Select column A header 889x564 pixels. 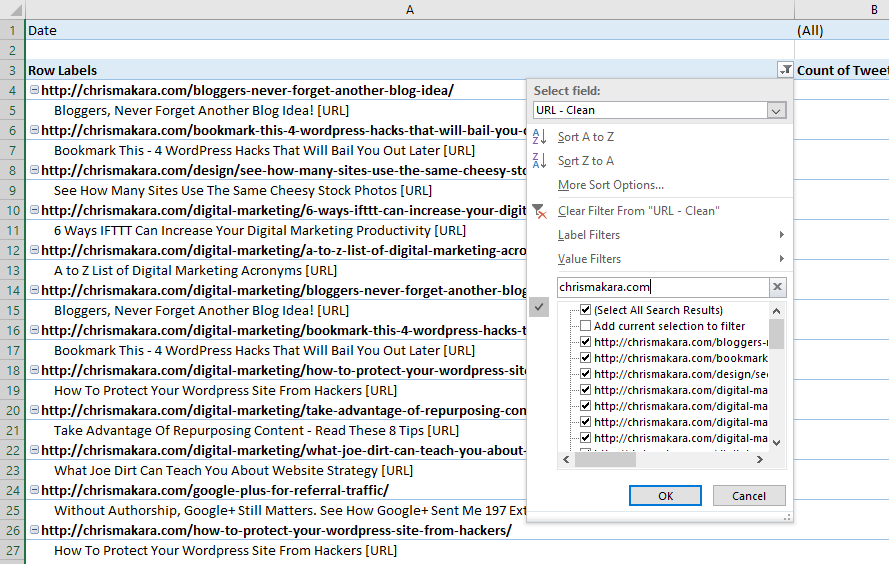(x=410, y=10)
